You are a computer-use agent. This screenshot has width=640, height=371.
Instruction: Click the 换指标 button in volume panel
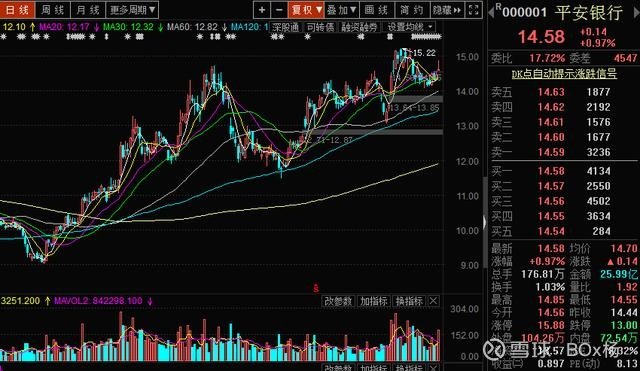pos(409,301)
